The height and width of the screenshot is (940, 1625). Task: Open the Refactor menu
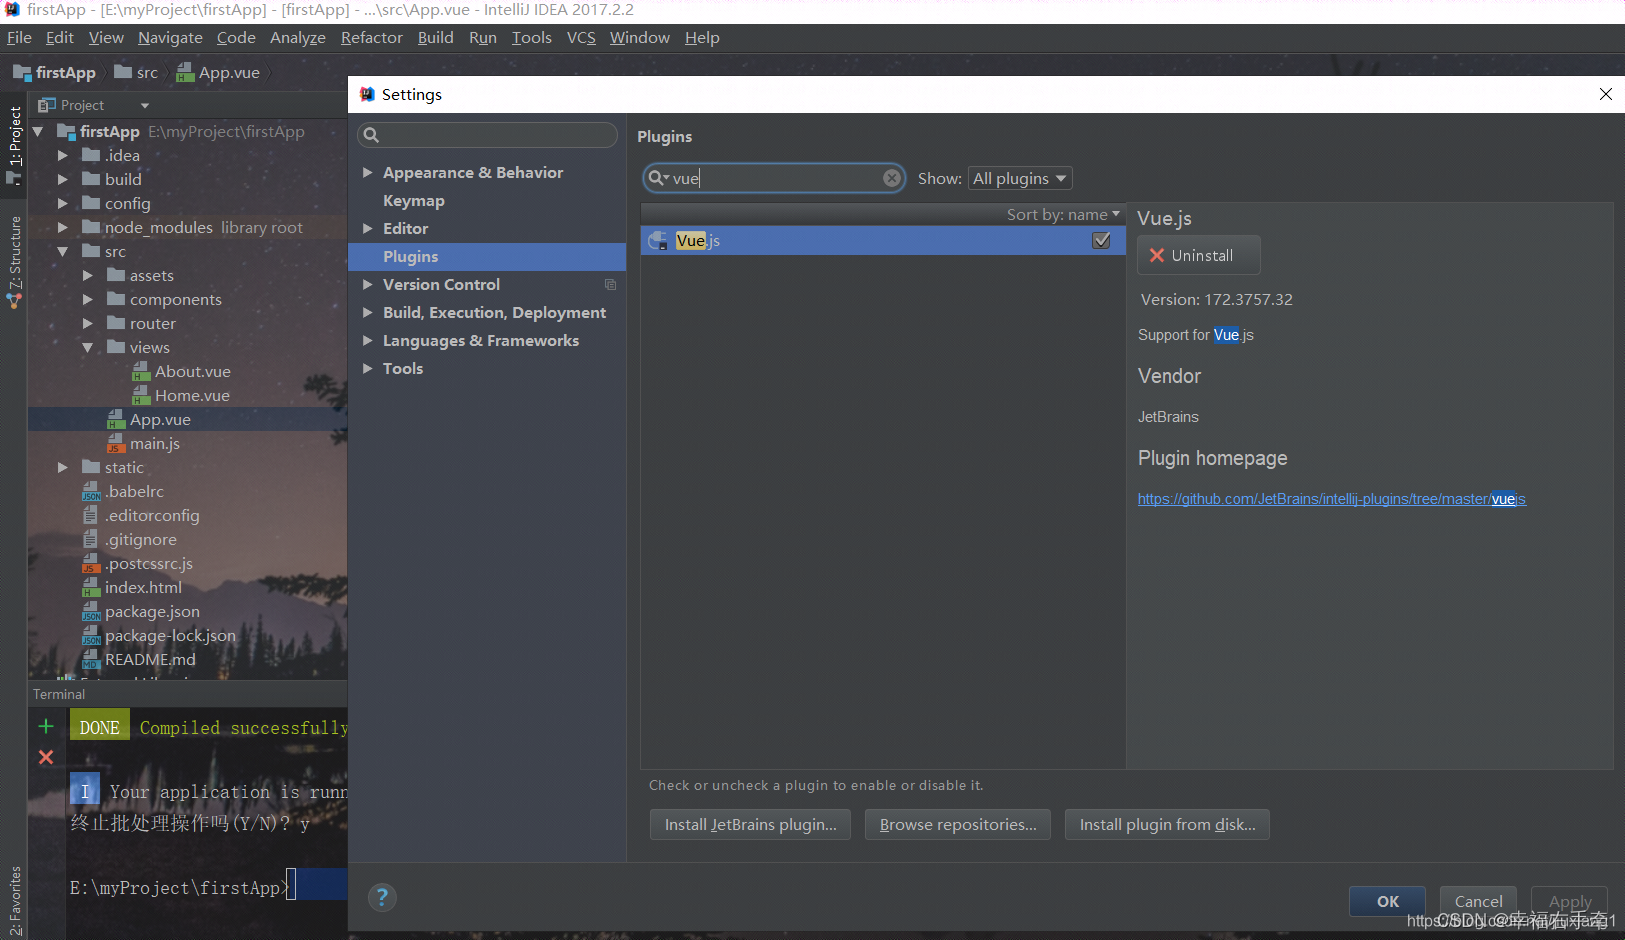371,37
